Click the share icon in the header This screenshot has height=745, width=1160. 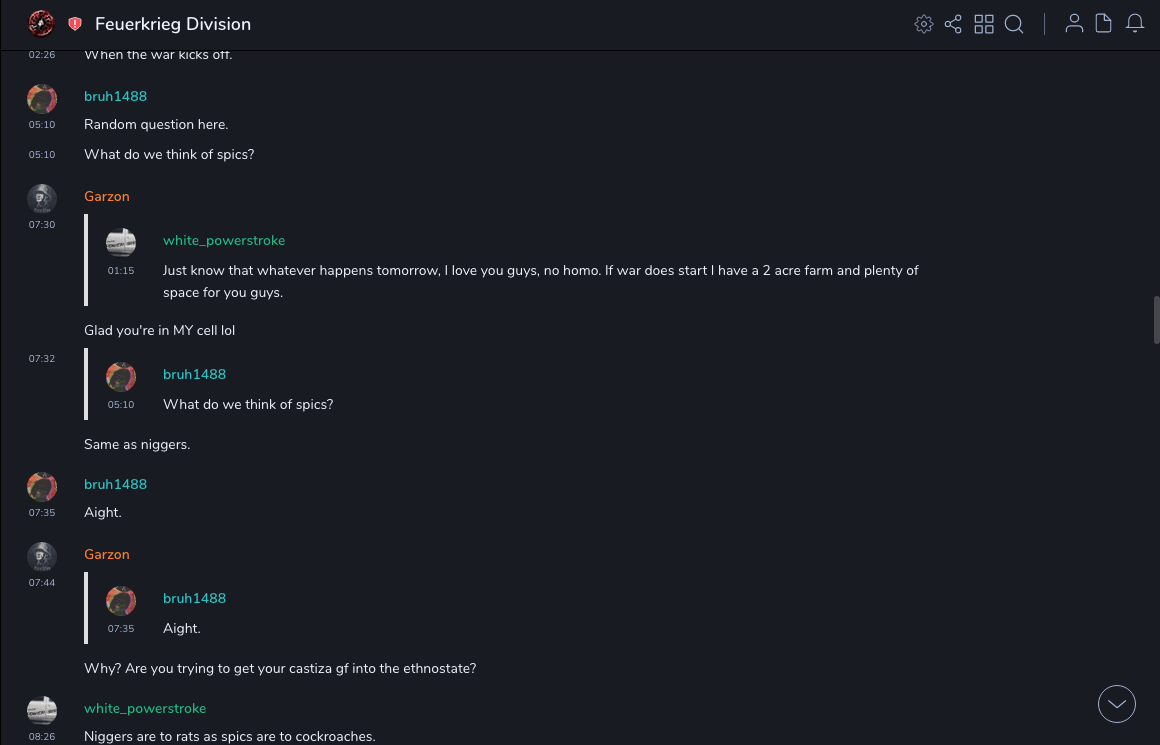pyautogui.click(x=953, y=24)
